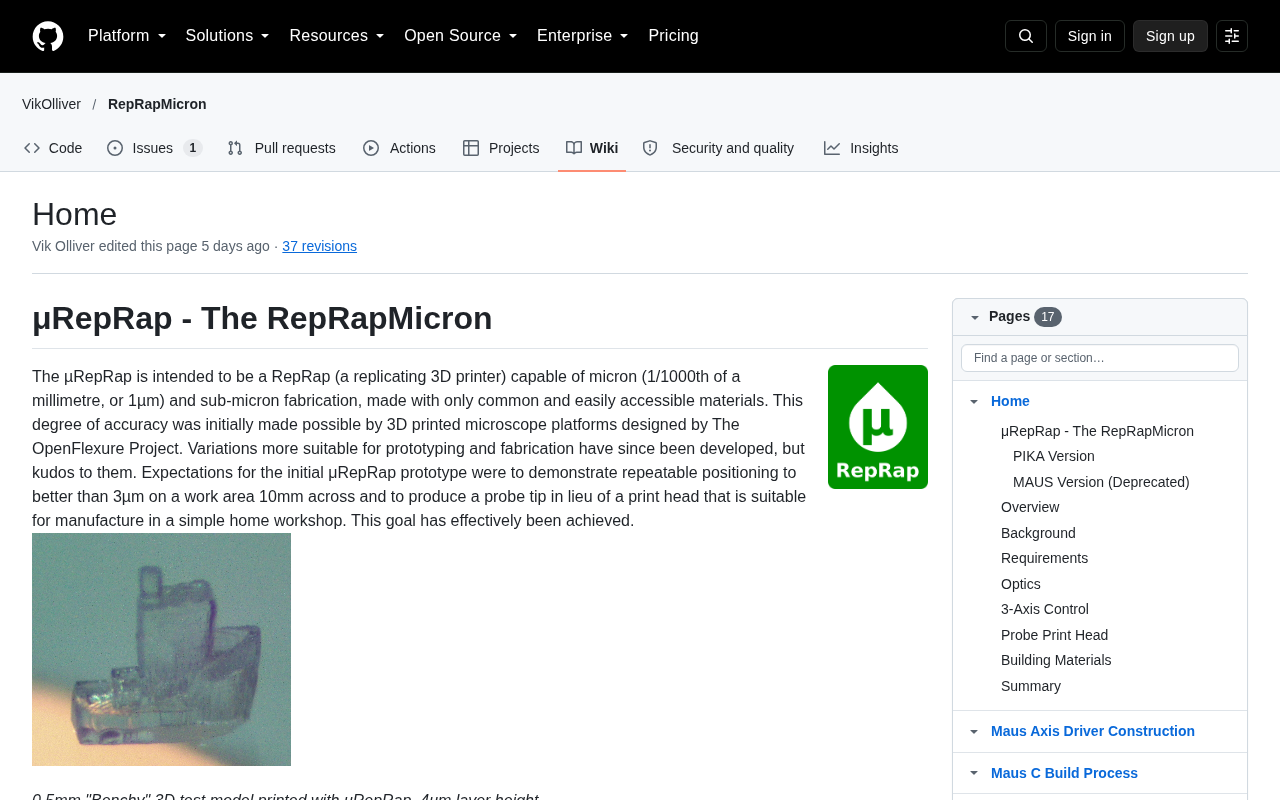The width and height of the screenshot is (1280, 800).
Task: Jump to the 3-Axis Control section
Action: (1045, 609)
